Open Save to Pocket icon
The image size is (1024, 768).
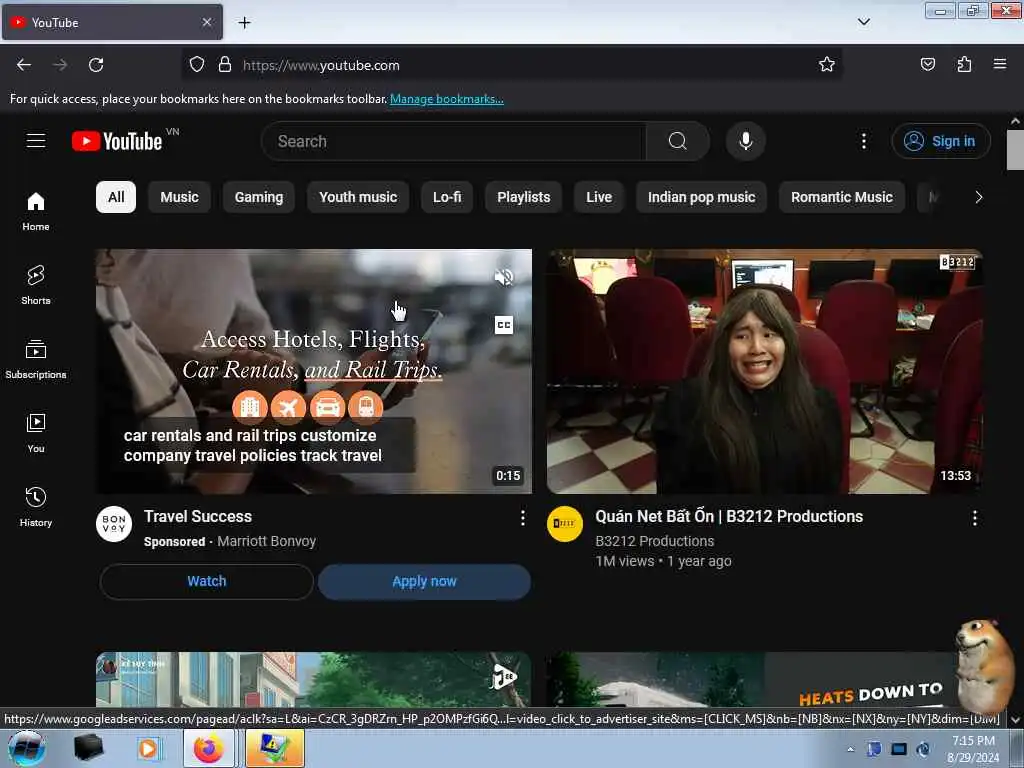927,64
